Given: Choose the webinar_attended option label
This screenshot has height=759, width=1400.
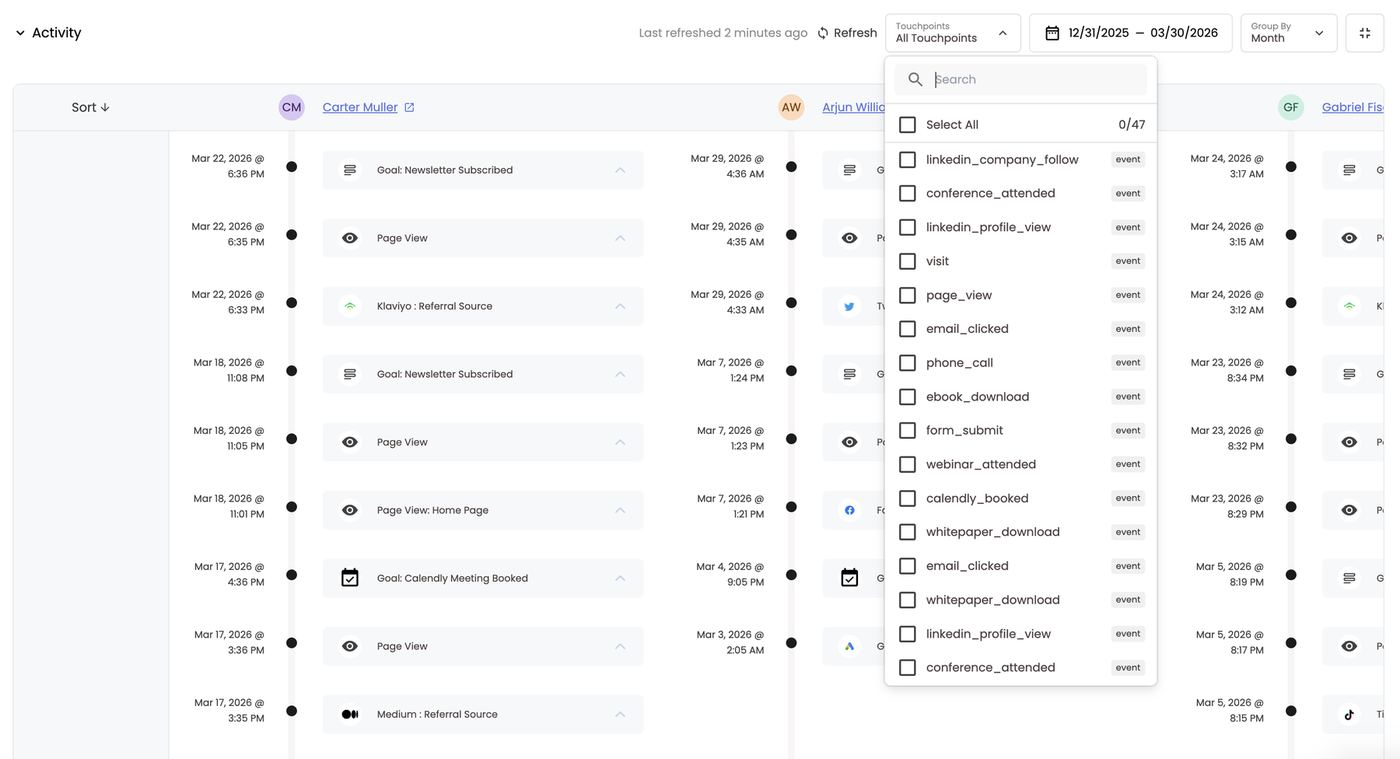Looking at the screenshot, I should coord(981,464).
